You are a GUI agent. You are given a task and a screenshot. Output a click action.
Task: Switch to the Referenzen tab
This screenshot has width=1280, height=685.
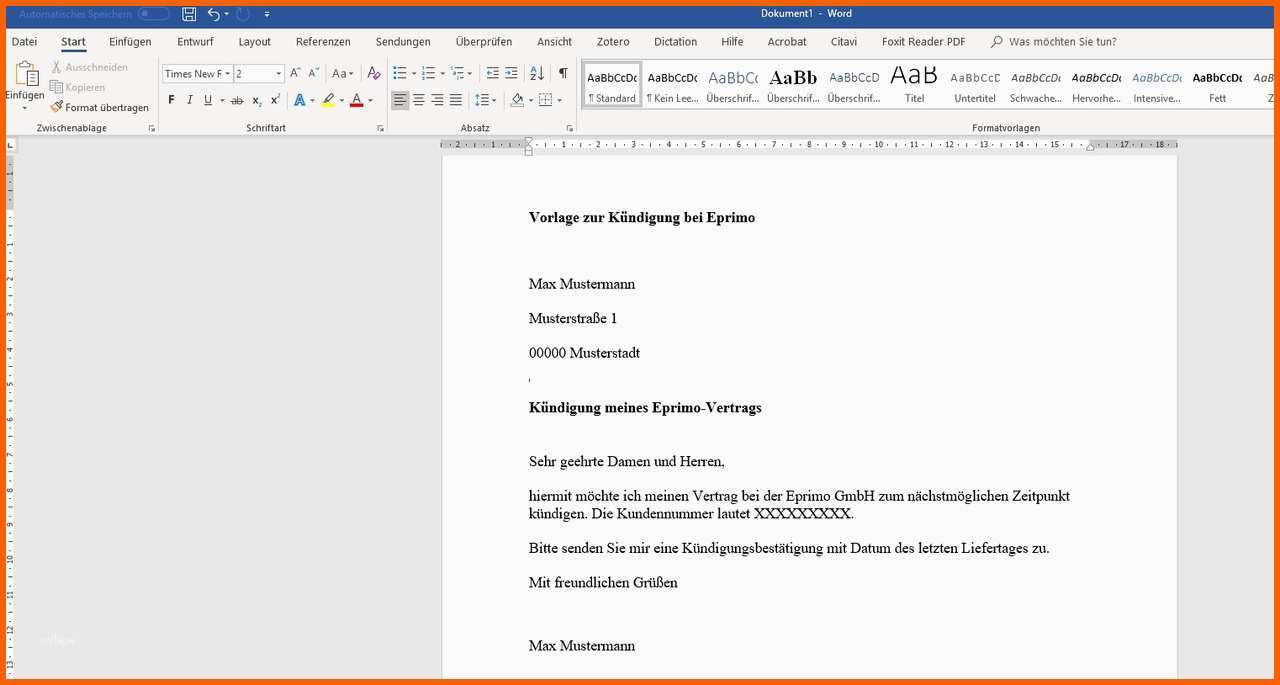point(323,42)
